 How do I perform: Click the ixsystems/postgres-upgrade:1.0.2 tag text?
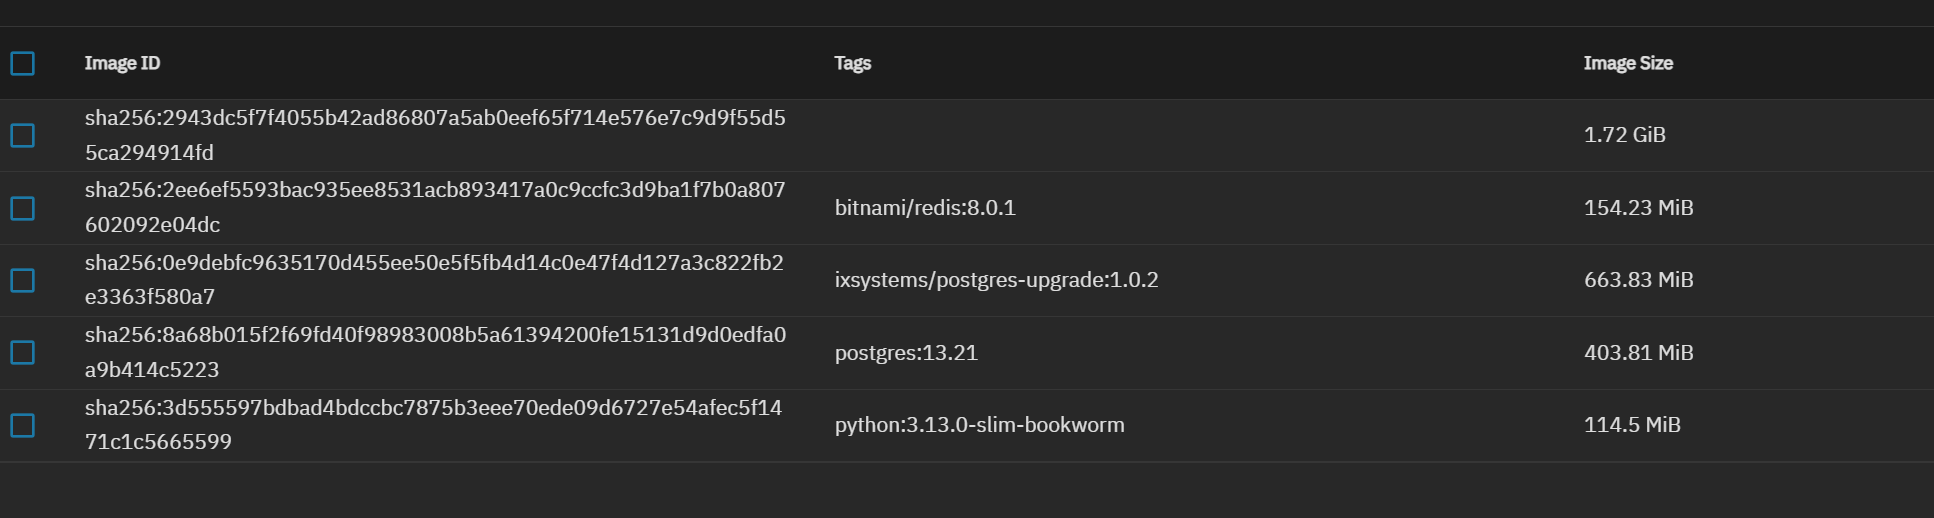[996, 280]
